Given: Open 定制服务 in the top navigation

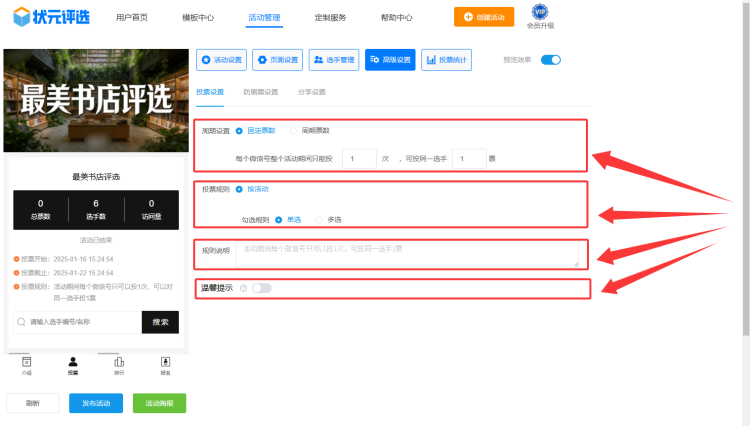Looking at the screenshot, I should pos(330,18).
